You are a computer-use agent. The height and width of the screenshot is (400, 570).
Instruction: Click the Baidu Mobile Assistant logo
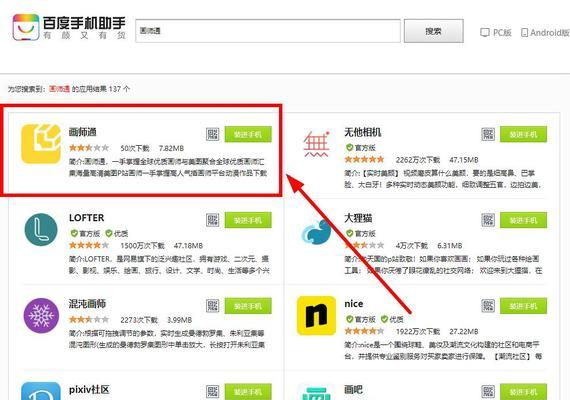(x=69, y=28)
